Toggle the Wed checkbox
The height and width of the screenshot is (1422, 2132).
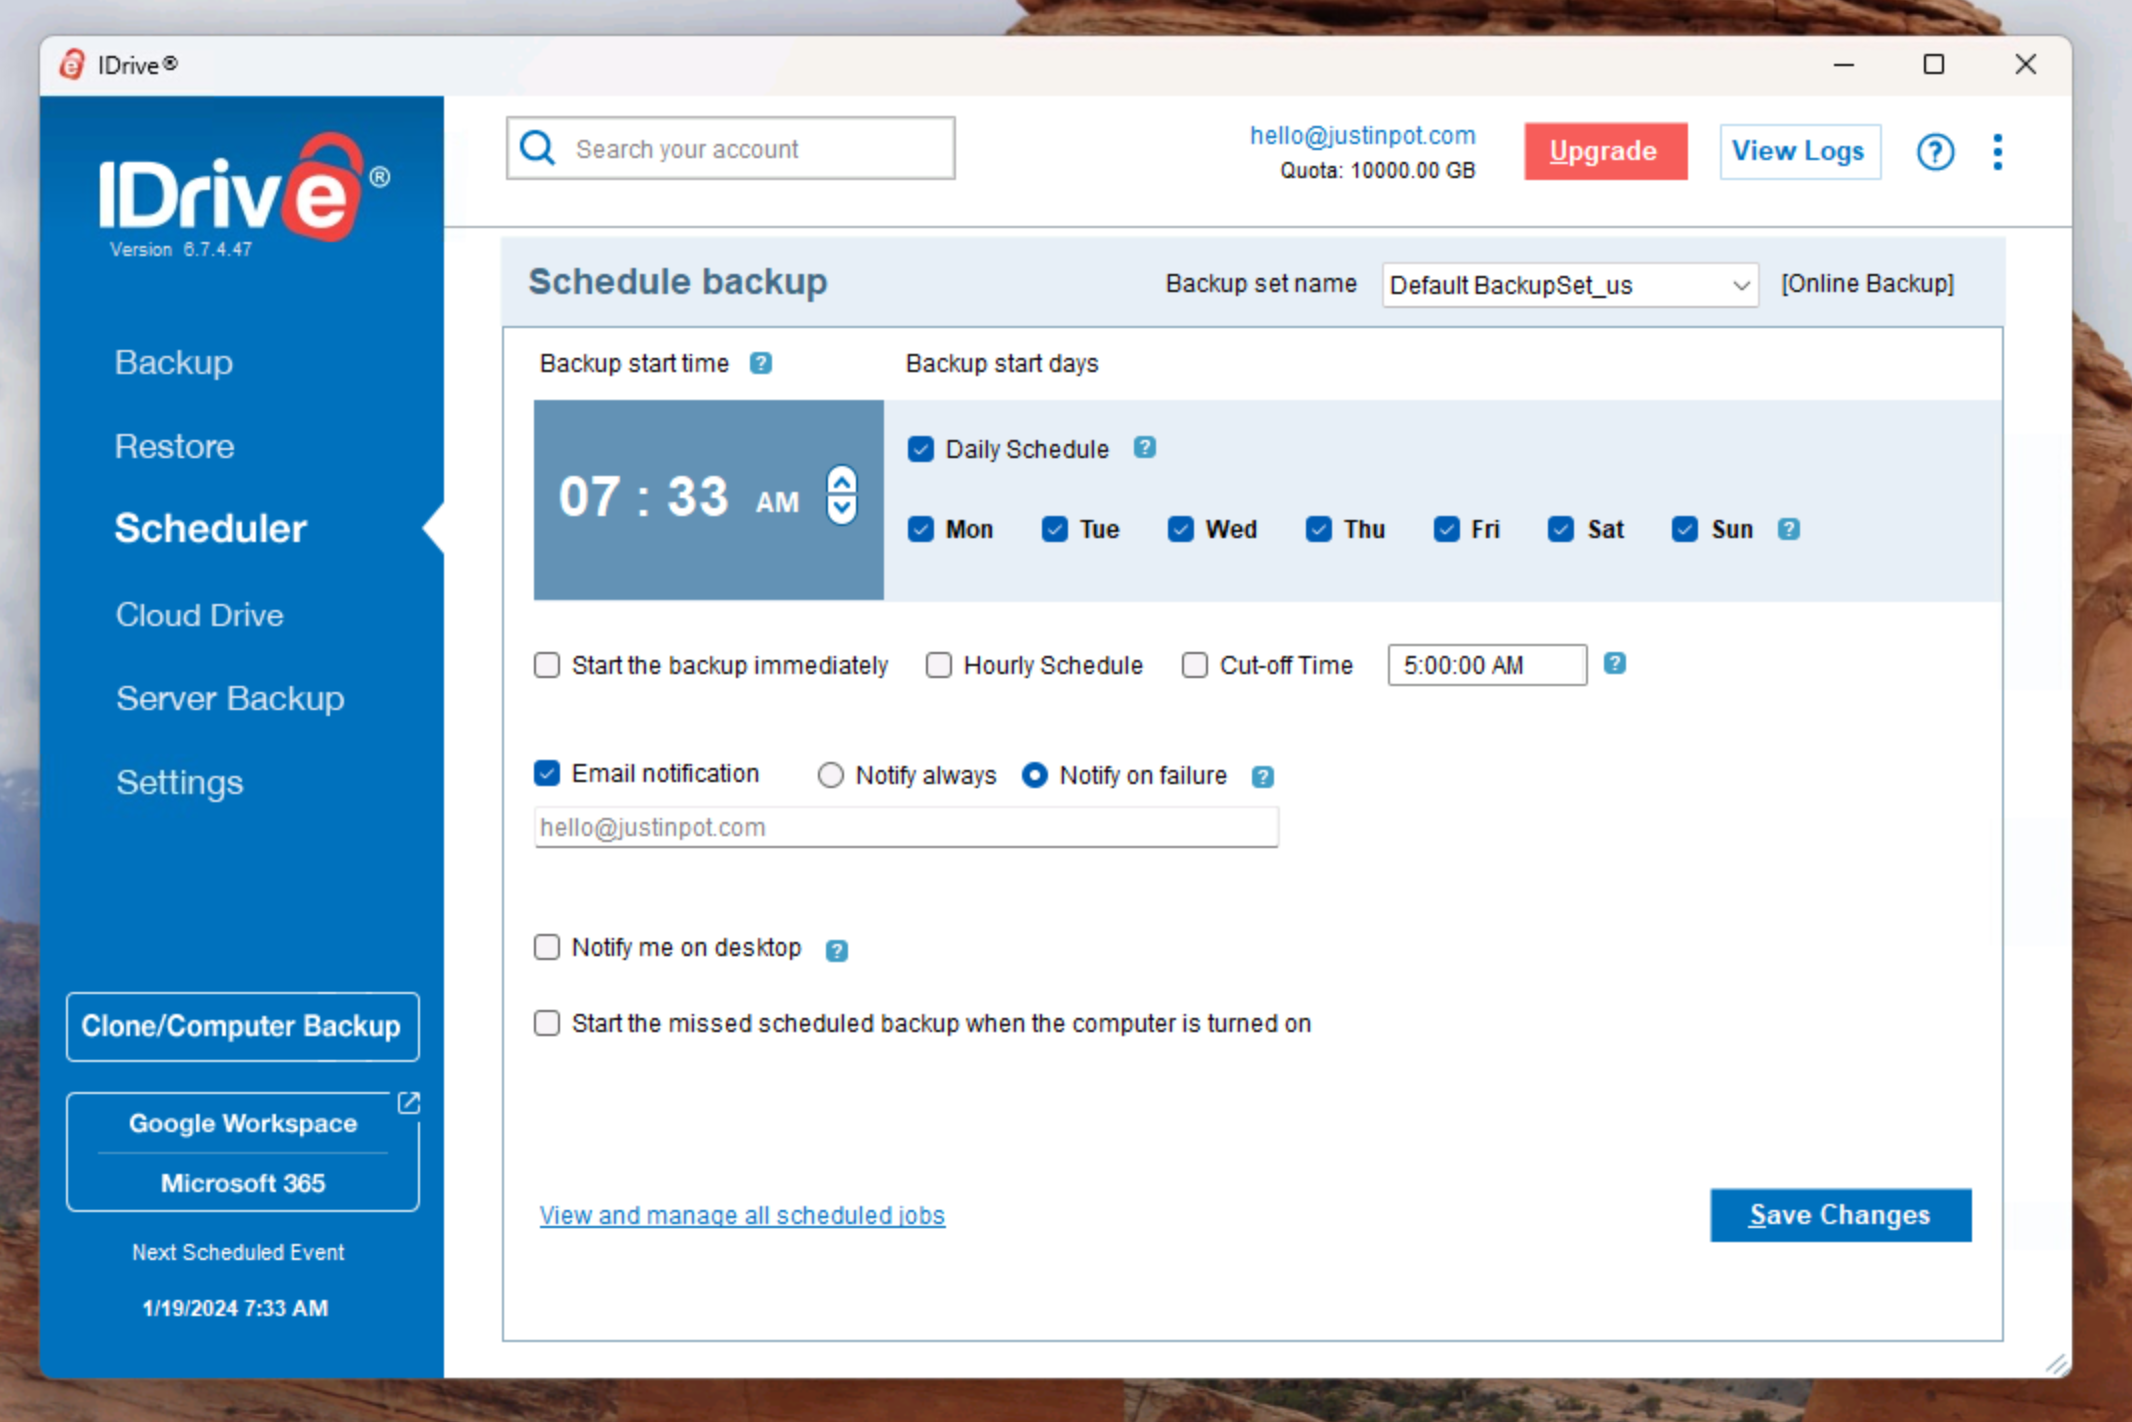1181,529
